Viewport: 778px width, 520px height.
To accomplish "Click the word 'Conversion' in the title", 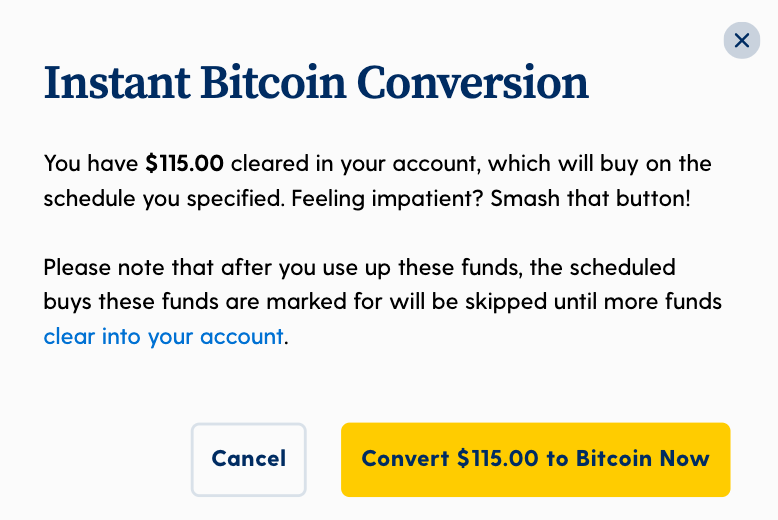I will pyautogui.click(x=473, y=82).
